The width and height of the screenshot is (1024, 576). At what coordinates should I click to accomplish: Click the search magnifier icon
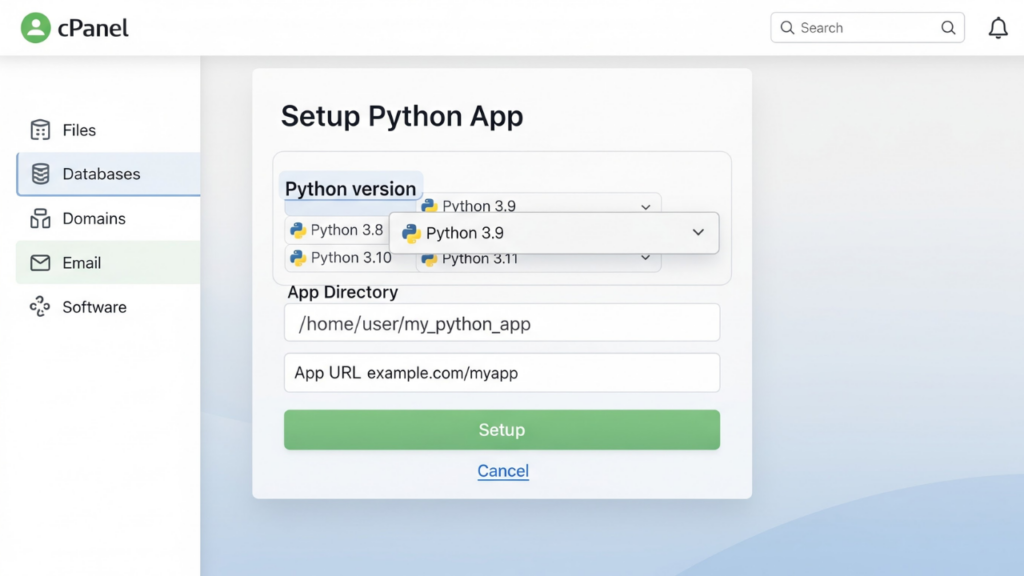click(948, 27)
